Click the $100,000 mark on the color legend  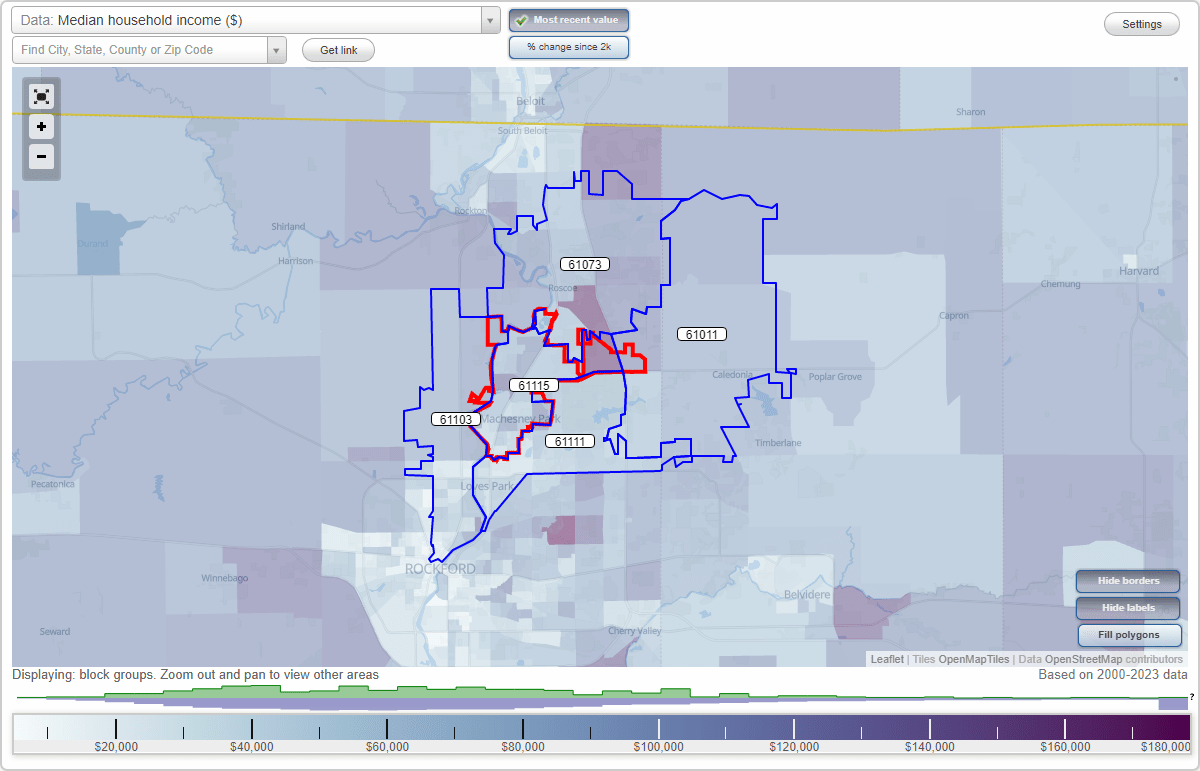point(659,746)
